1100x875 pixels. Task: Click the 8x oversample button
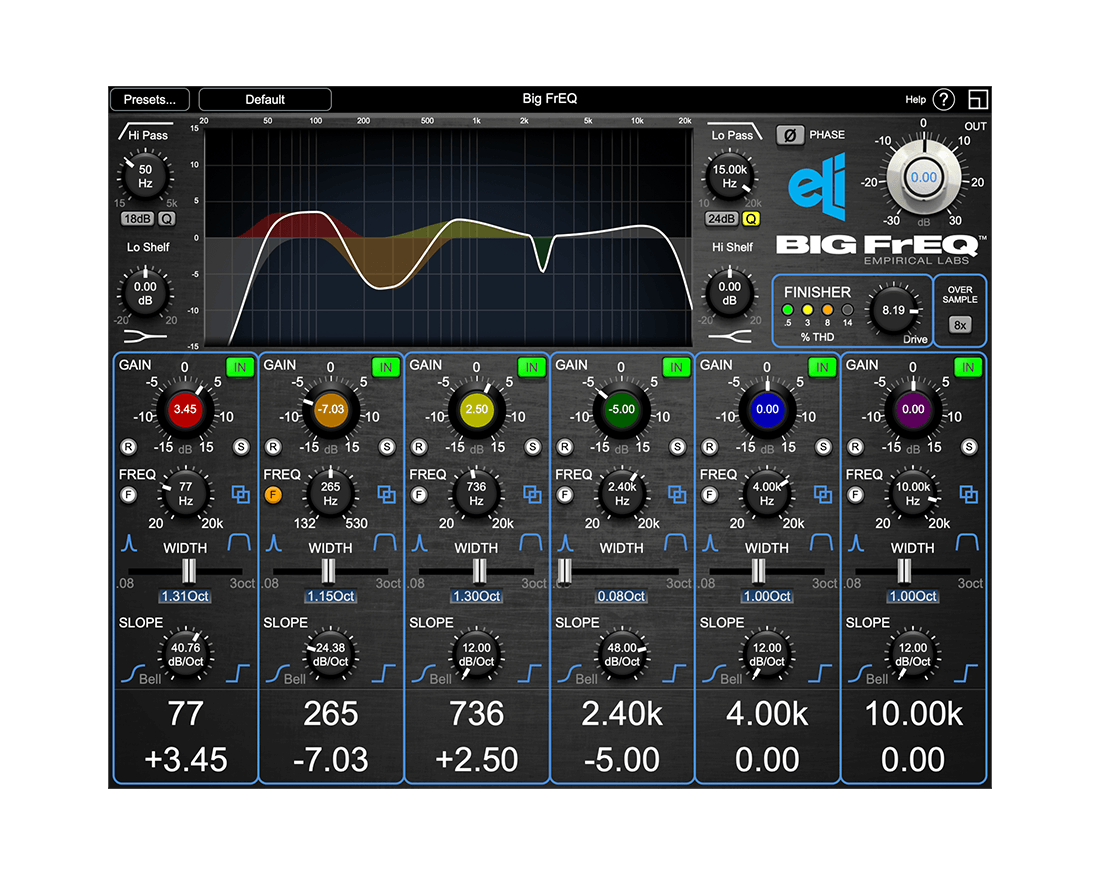960,325
